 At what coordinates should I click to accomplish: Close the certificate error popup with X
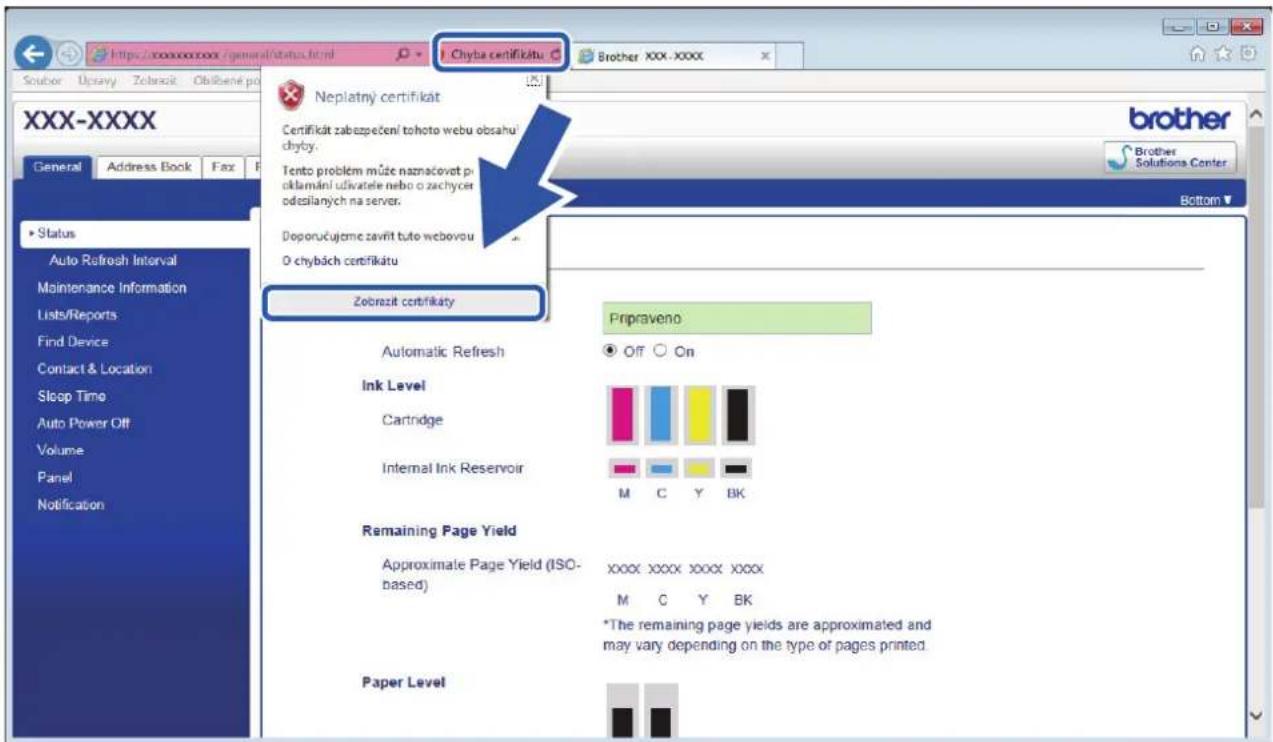pyautogui.click(x=535, y=80)
